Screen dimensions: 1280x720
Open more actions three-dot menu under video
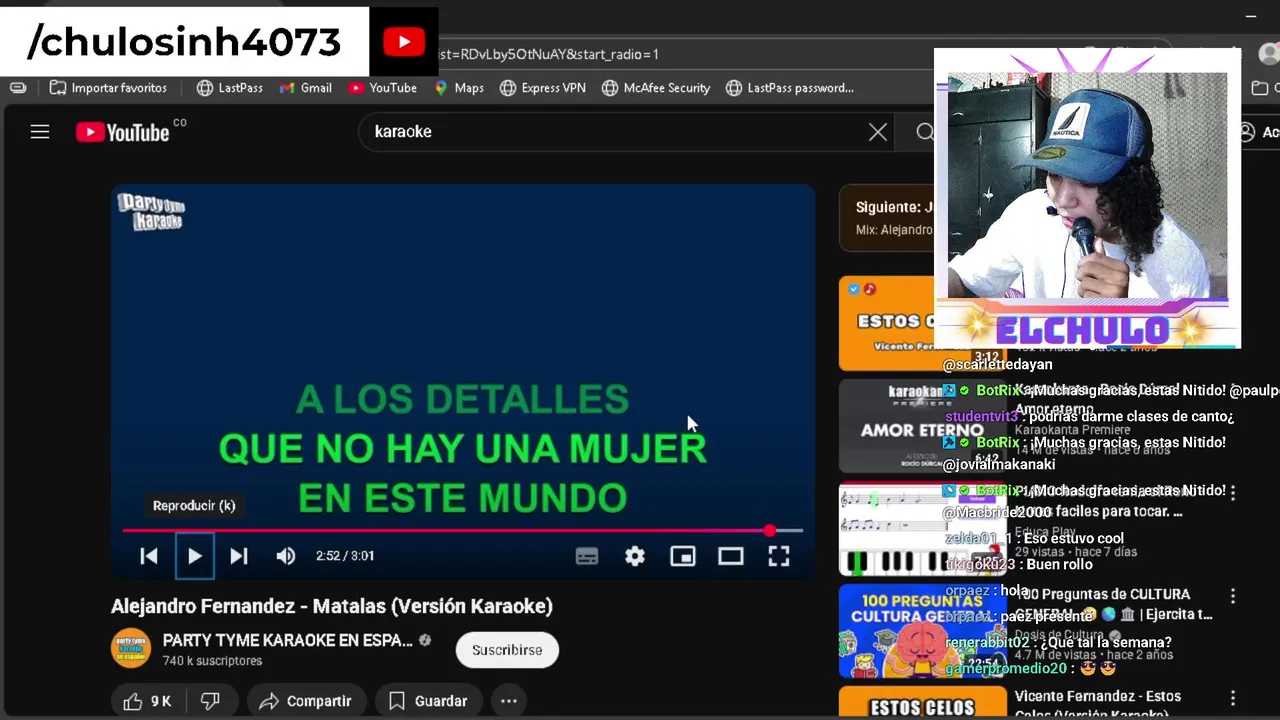[x=508, y=701]
